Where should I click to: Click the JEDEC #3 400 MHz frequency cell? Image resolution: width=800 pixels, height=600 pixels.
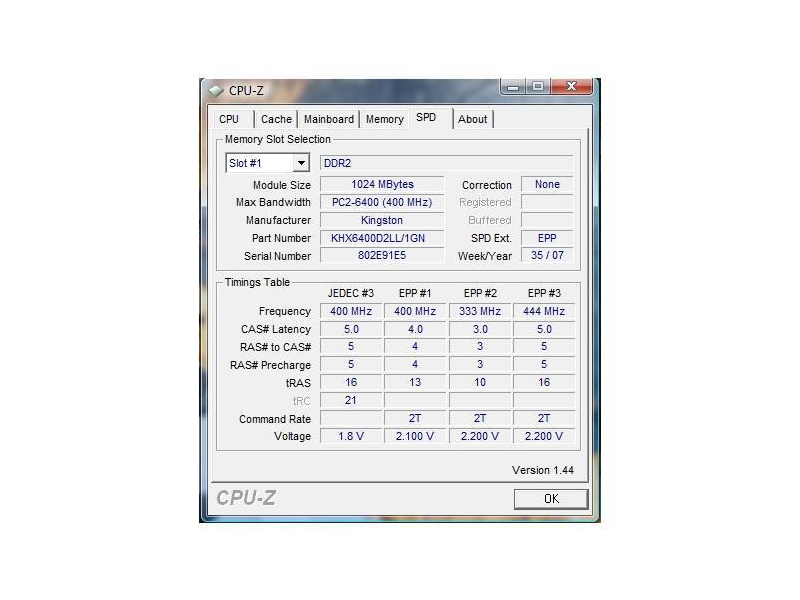click(351, 311)
